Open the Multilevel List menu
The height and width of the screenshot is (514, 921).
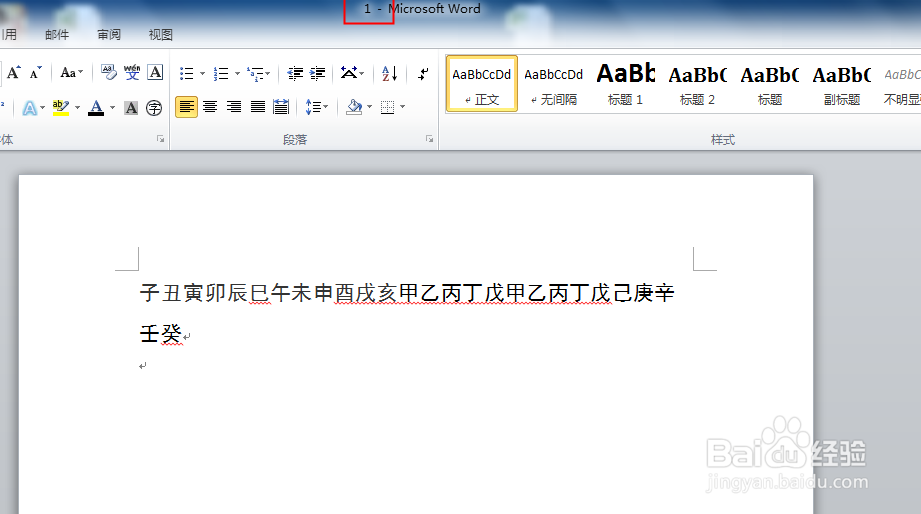258,73
